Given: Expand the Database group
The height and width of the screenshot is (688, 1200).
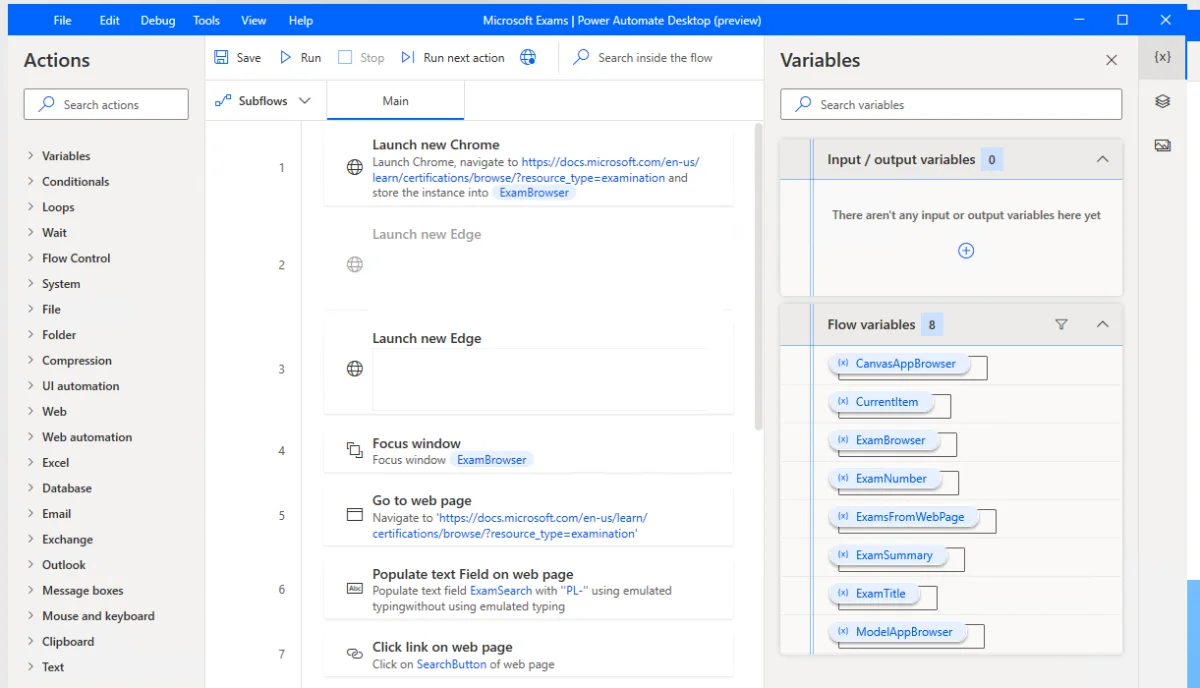Looking at the screenshot, I should tap(30, 488).
